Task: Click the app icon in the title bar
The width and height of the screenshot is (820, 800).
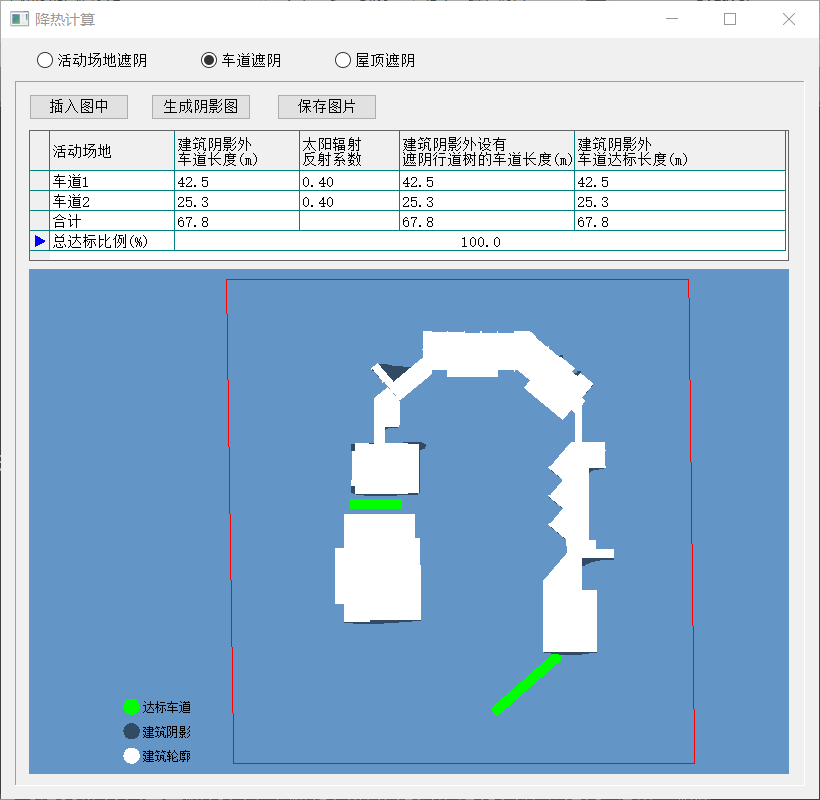Action: [19, 19]
